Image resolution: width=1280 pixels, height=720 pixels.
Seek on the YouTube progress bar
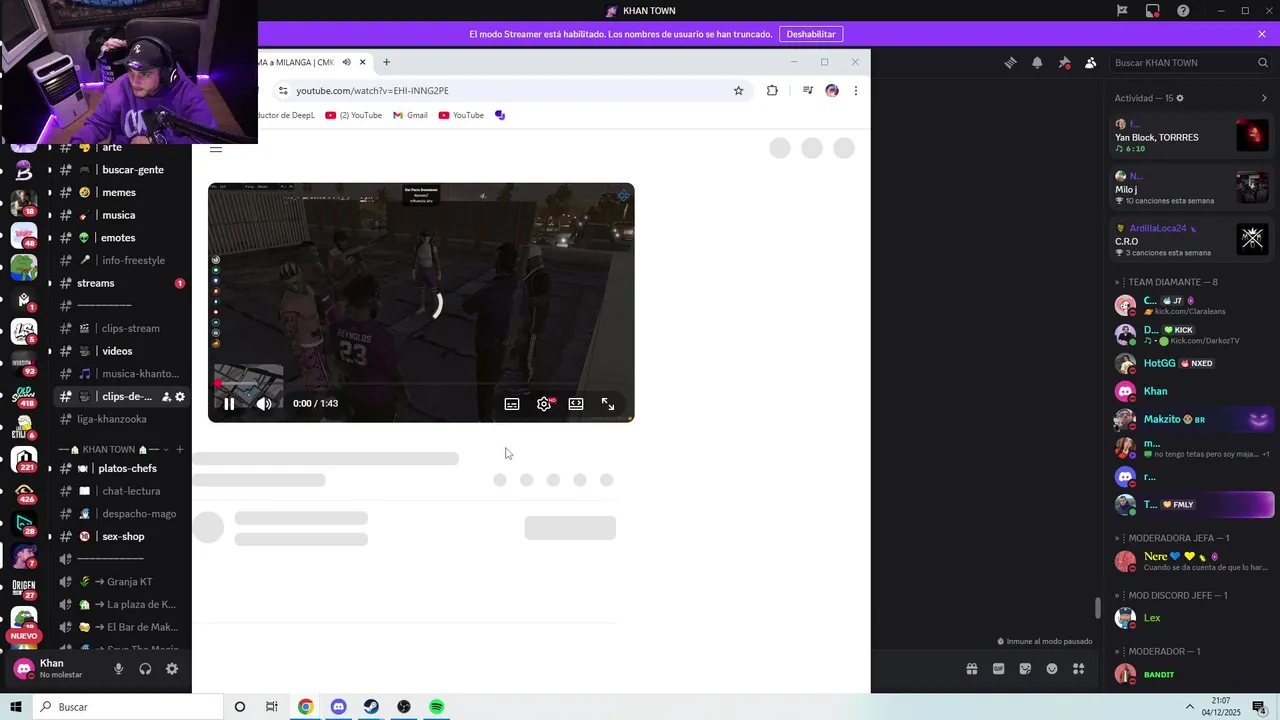coord(421,384)
